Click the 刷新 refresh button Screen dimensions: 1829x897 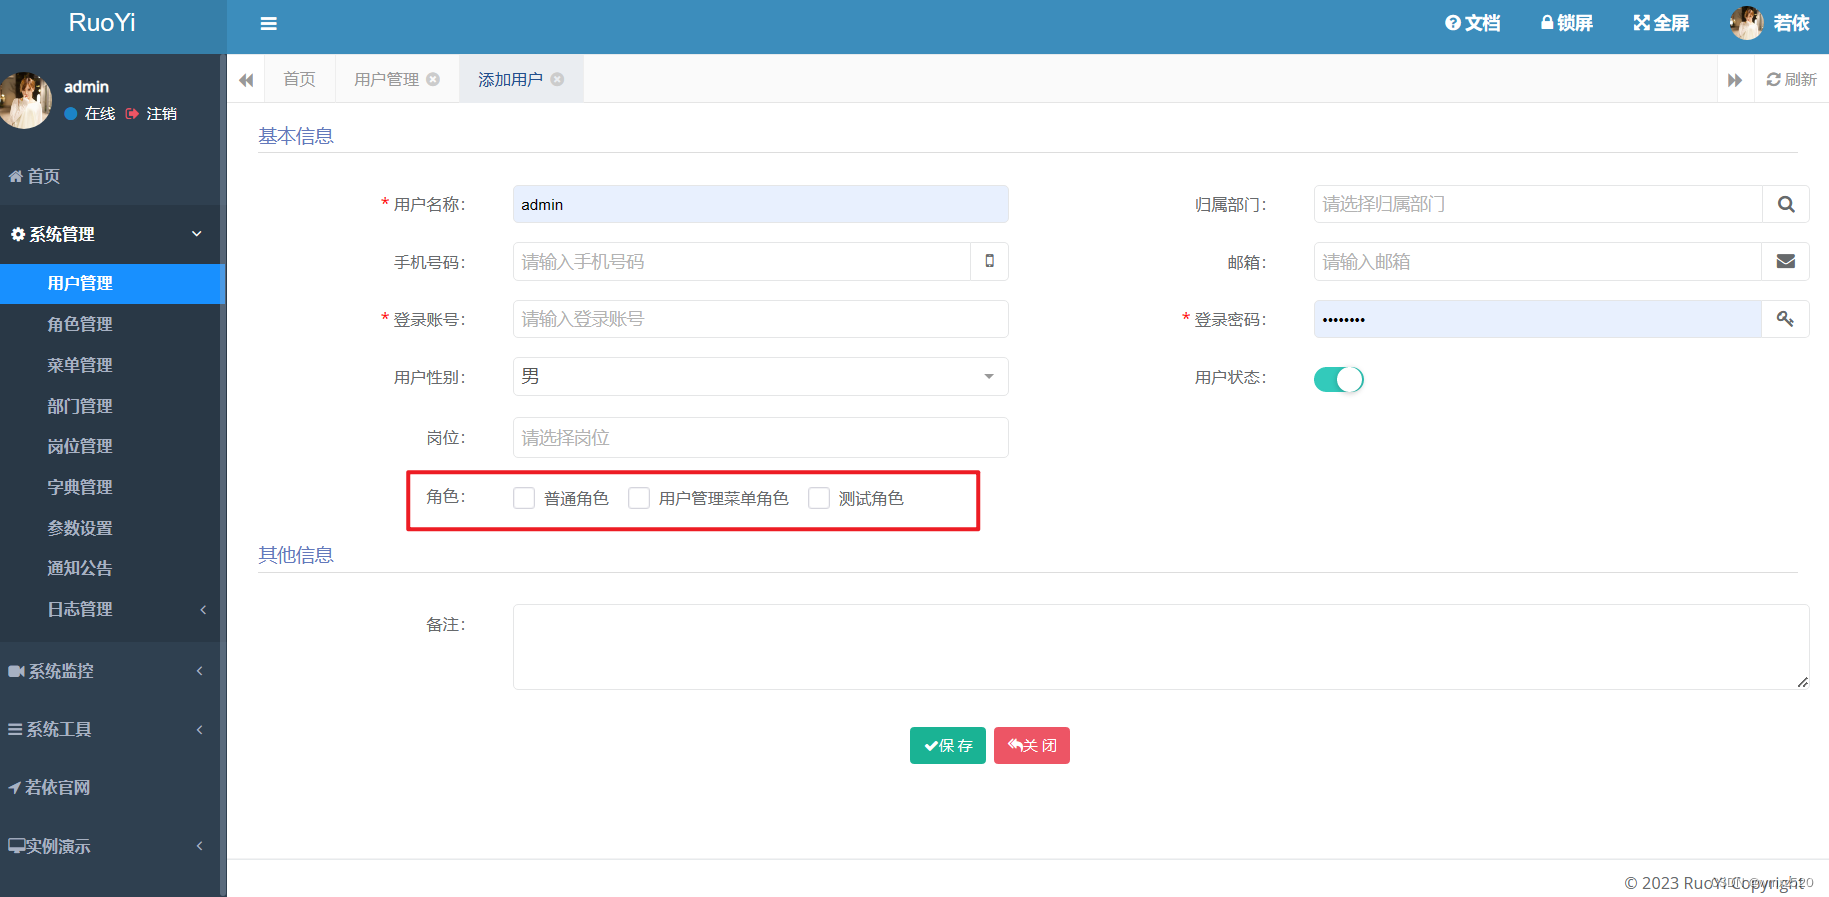coord(1791,79)
